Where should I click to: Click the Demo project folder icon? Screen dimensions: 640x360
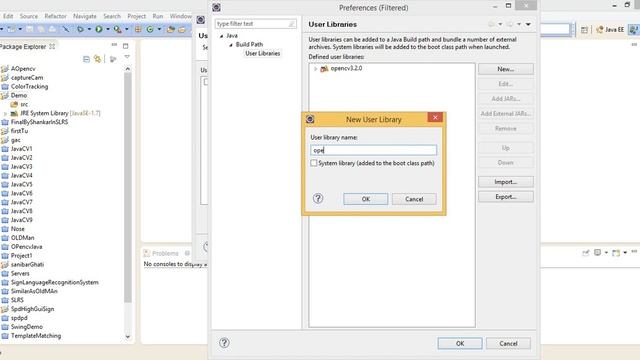click(x=5, y=96)
